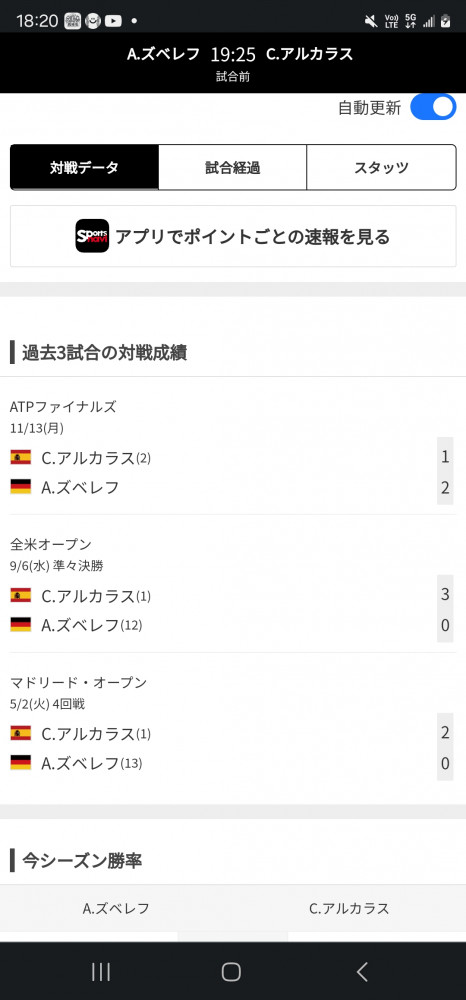Select the 対戦データ tab
Viewport: 466px width, 1000px height.
tap(84, 168)
